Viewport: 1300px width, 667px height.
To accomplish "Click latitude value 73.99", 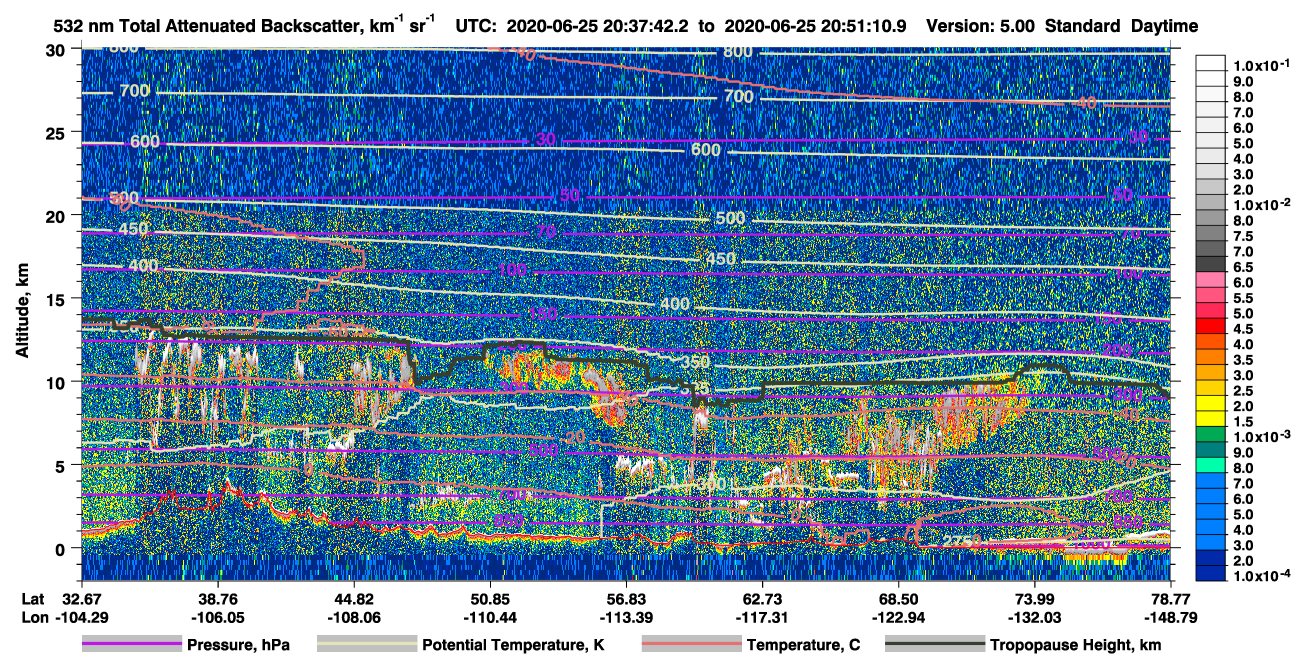I will tap(1034, 599).
